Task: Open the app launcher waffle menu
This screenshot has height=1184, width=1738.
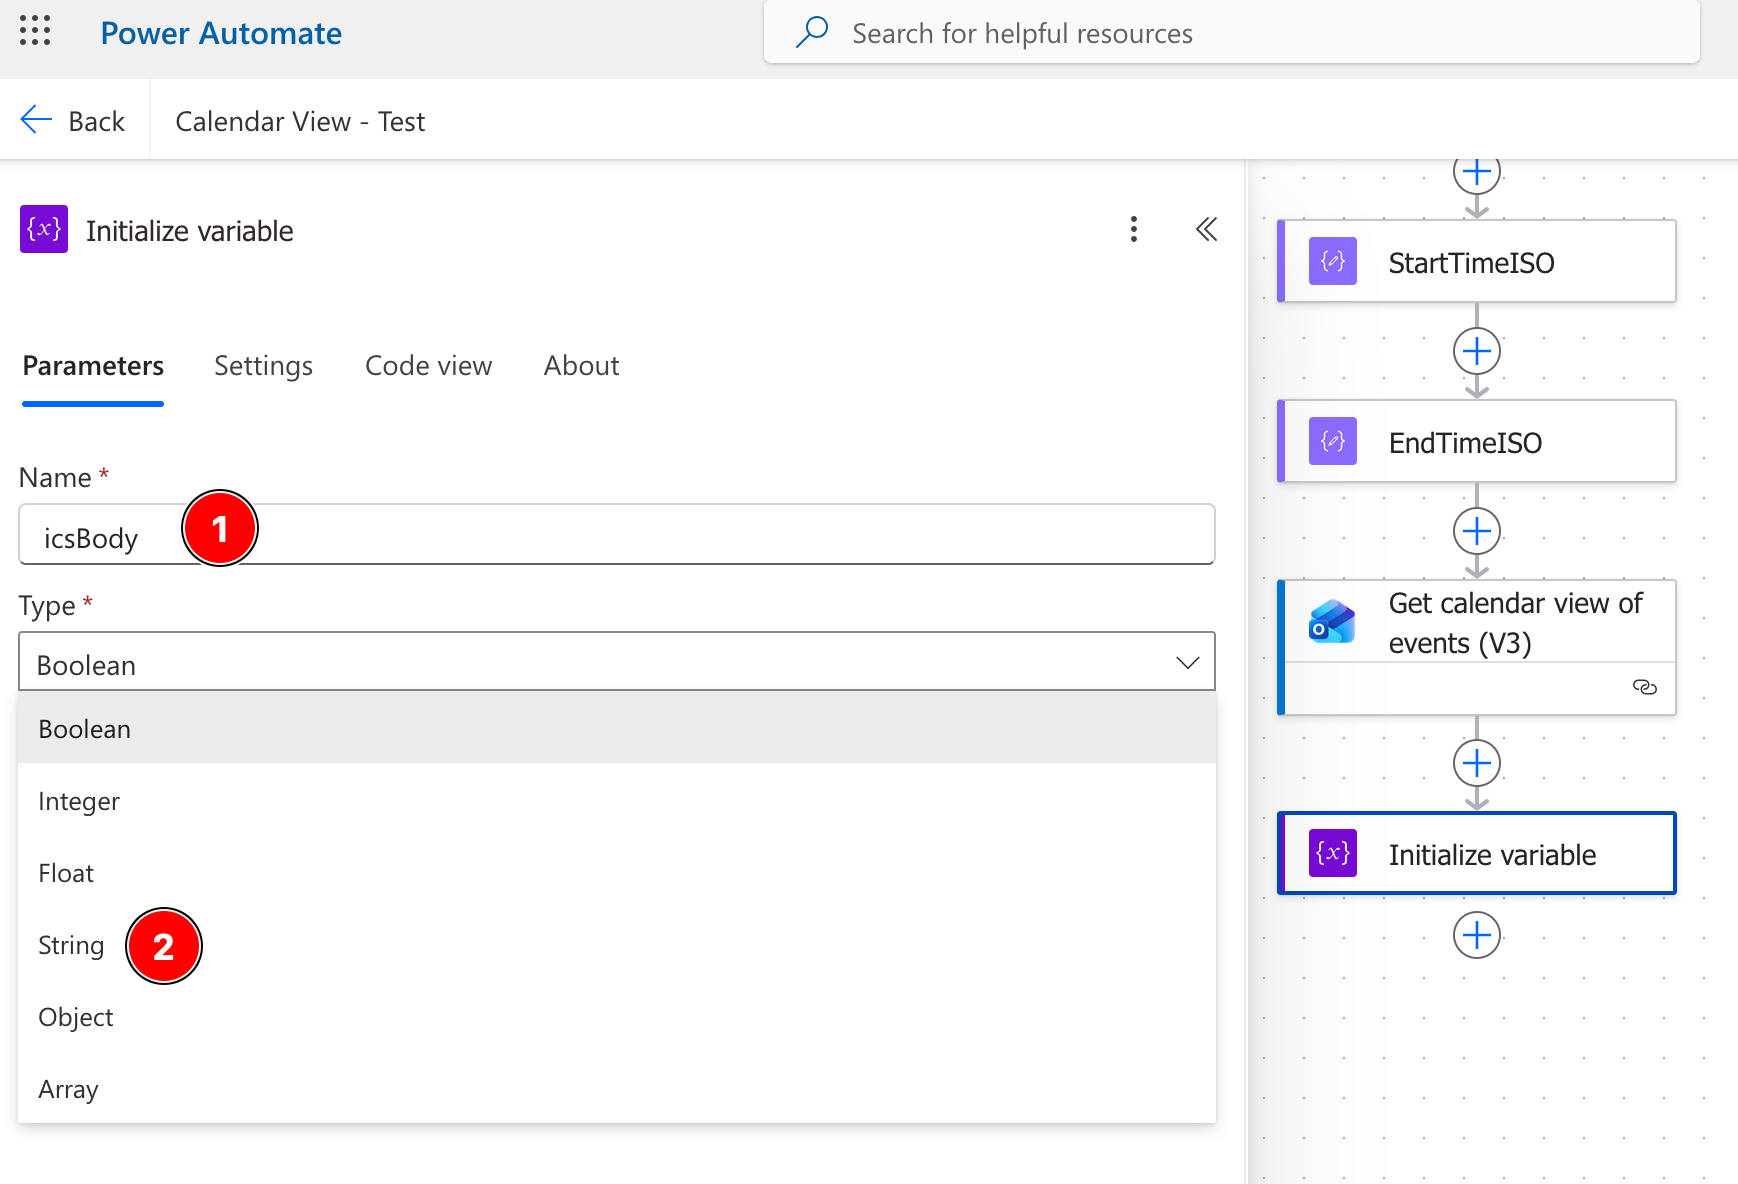Action: click(x=35, y=31)
